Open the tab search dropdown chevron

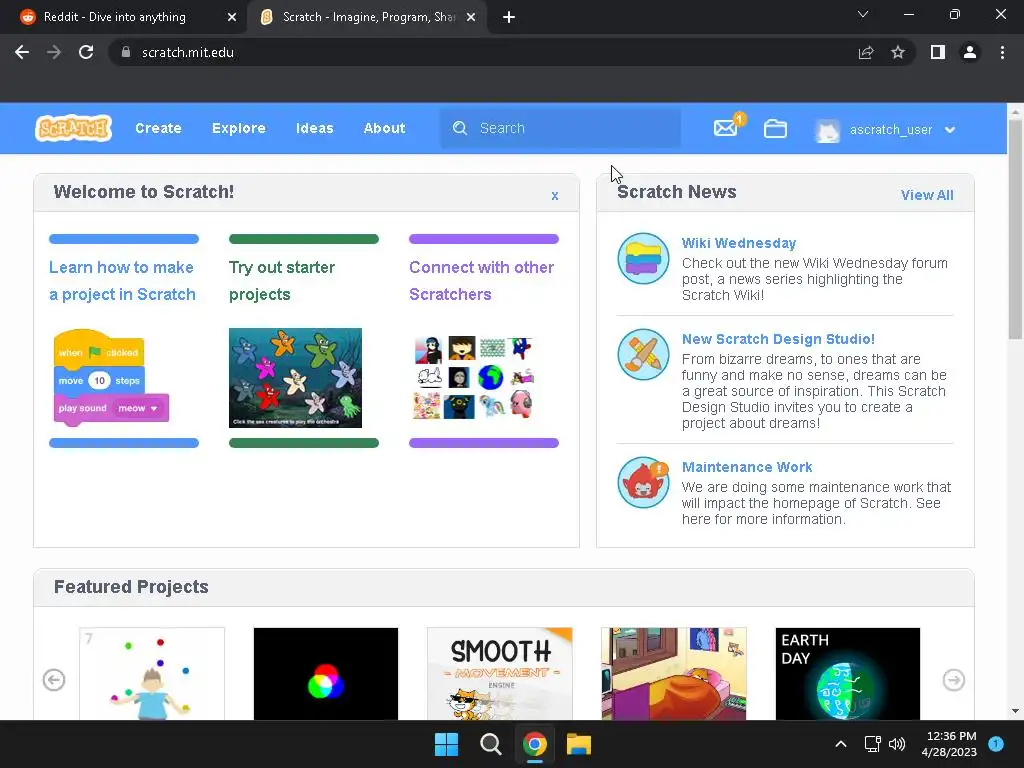tap(863, 14)
